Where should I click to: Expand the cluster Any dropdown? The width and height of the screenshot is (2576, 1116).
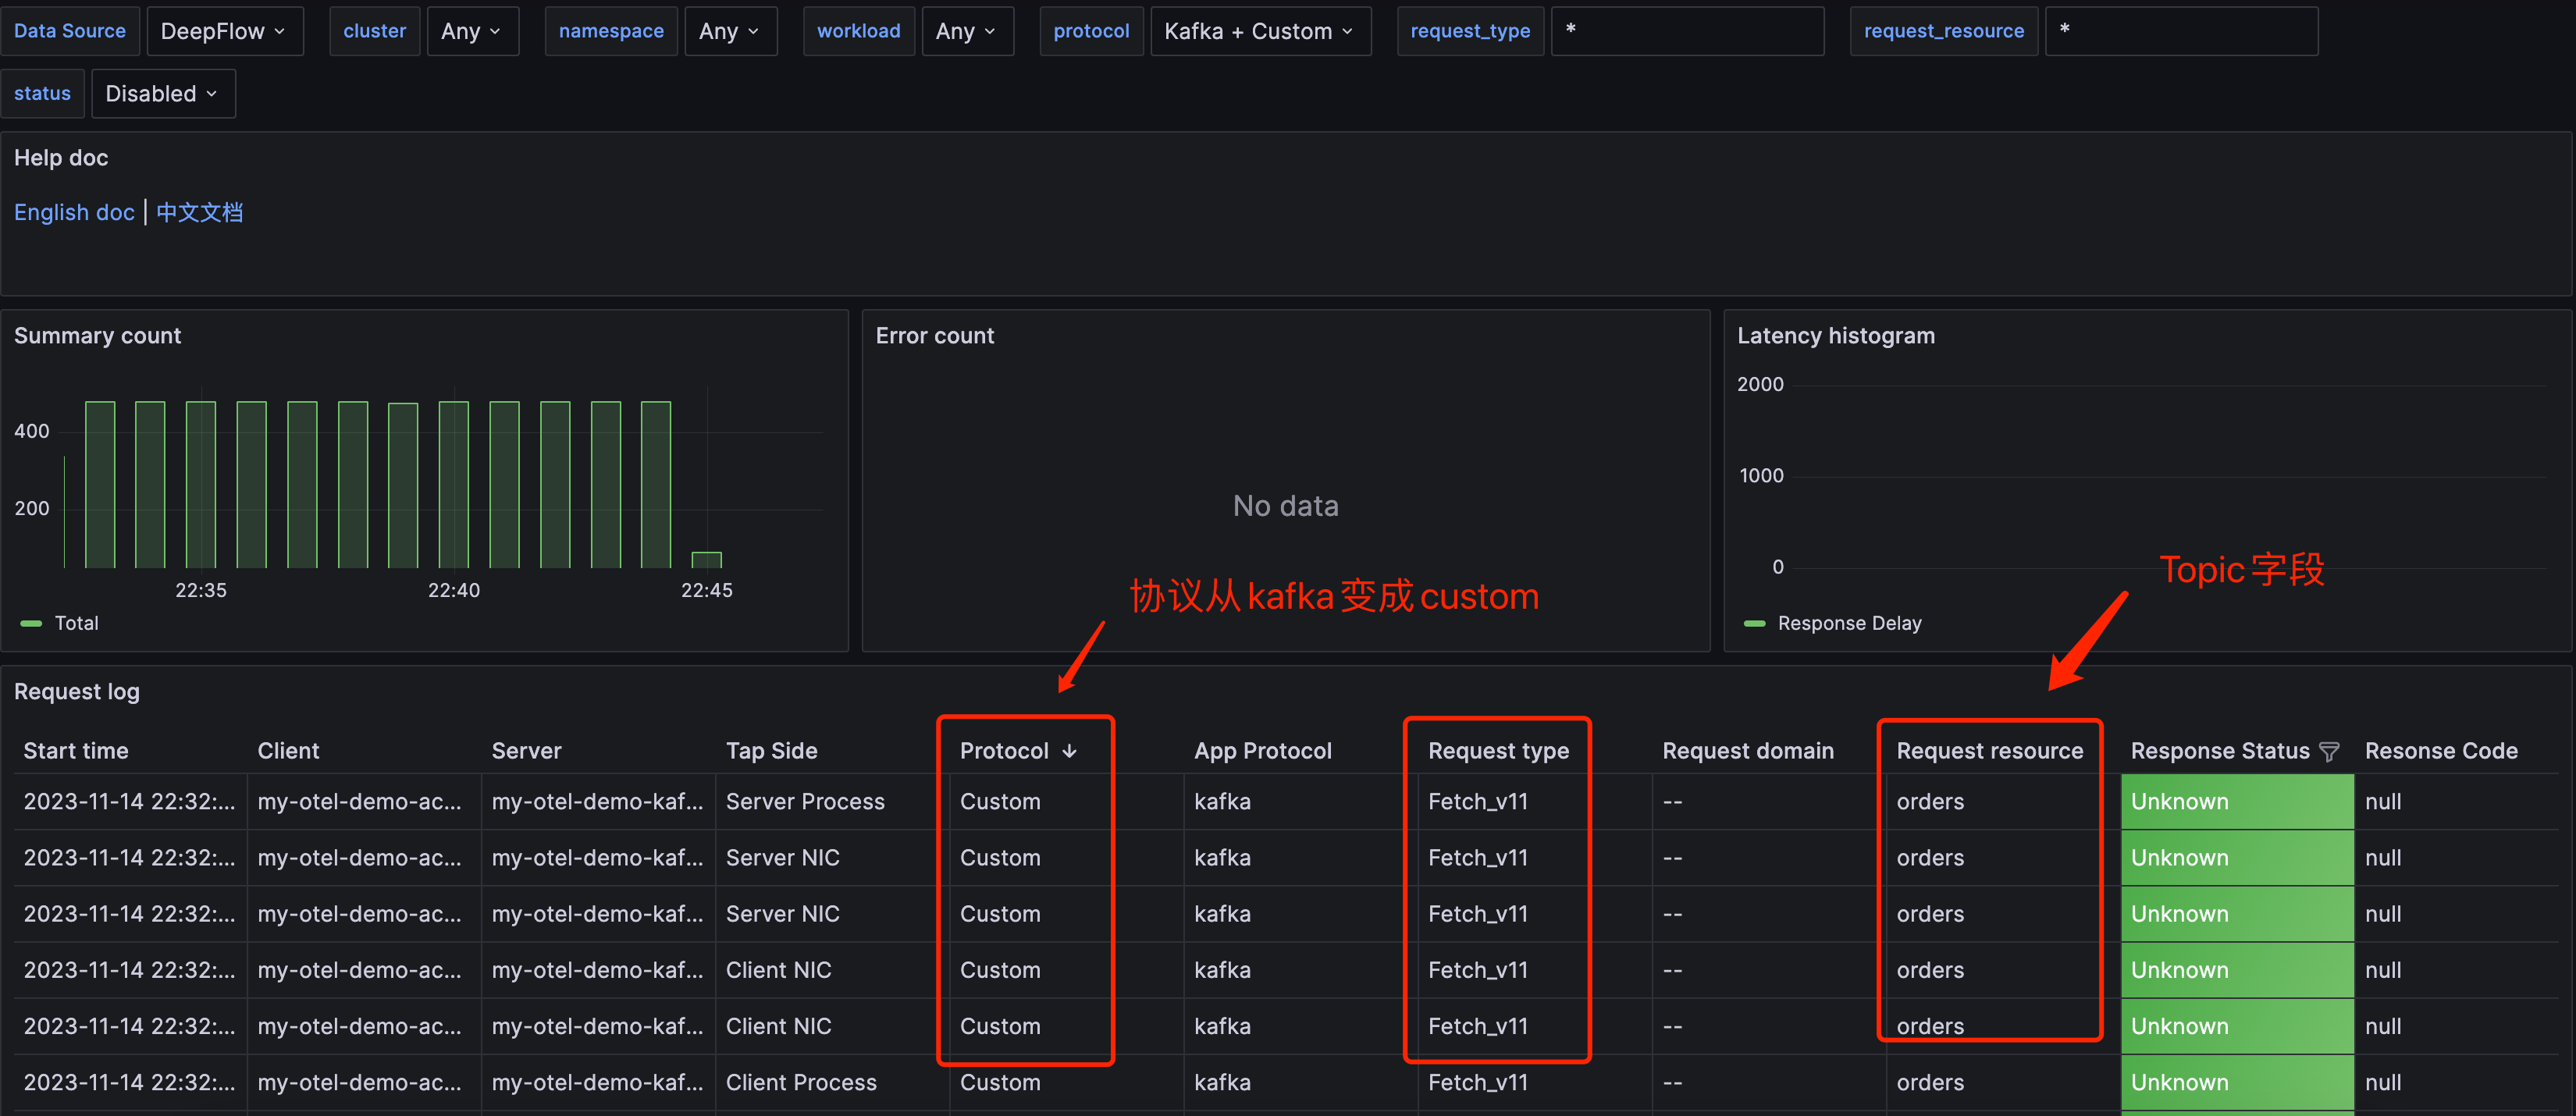pyautogui.click(x=475, y=30)
